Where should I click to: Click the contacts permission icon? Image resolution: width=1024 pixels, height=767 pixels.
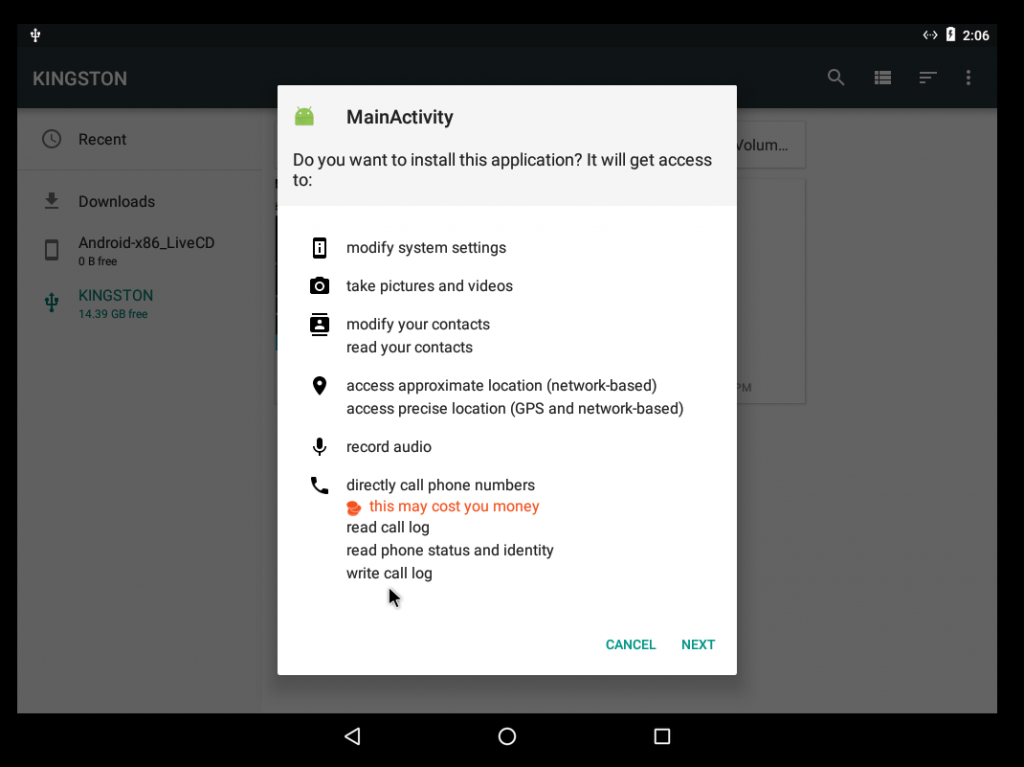click(319, 325)
